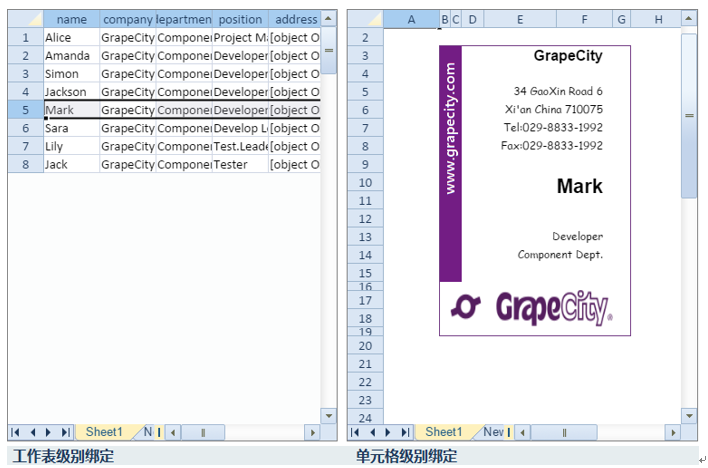
Task: Open Sheet1 tab in right spreadsheet
Action: [444, 432]
